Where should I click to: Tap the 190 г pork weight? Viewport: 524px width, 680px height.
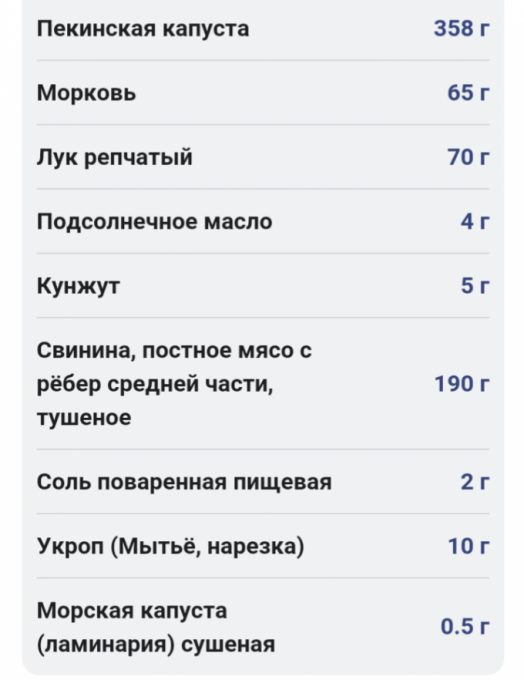(x=462, y=384)
